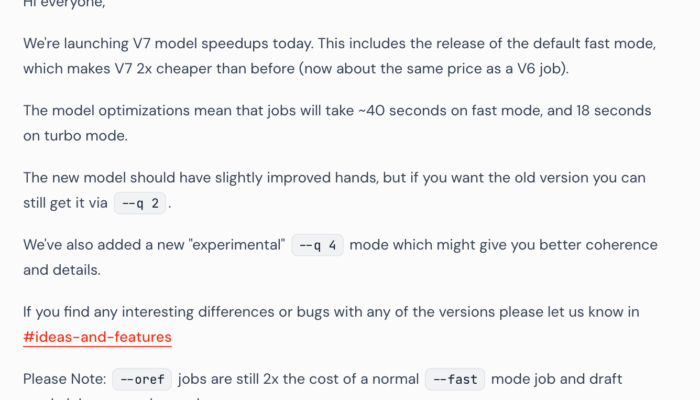Screen dimensions: 700x400
Task: Select the "--oref" code snippet
Action: [142, 379]
